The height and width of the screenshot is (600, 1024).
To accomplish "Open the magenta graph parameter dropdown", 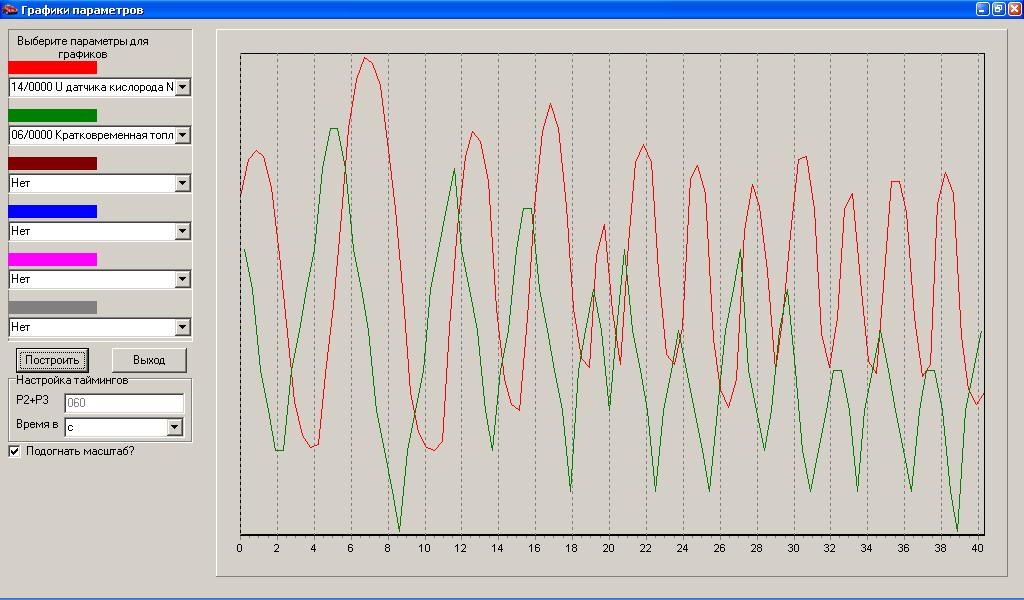I will (182, 279).
